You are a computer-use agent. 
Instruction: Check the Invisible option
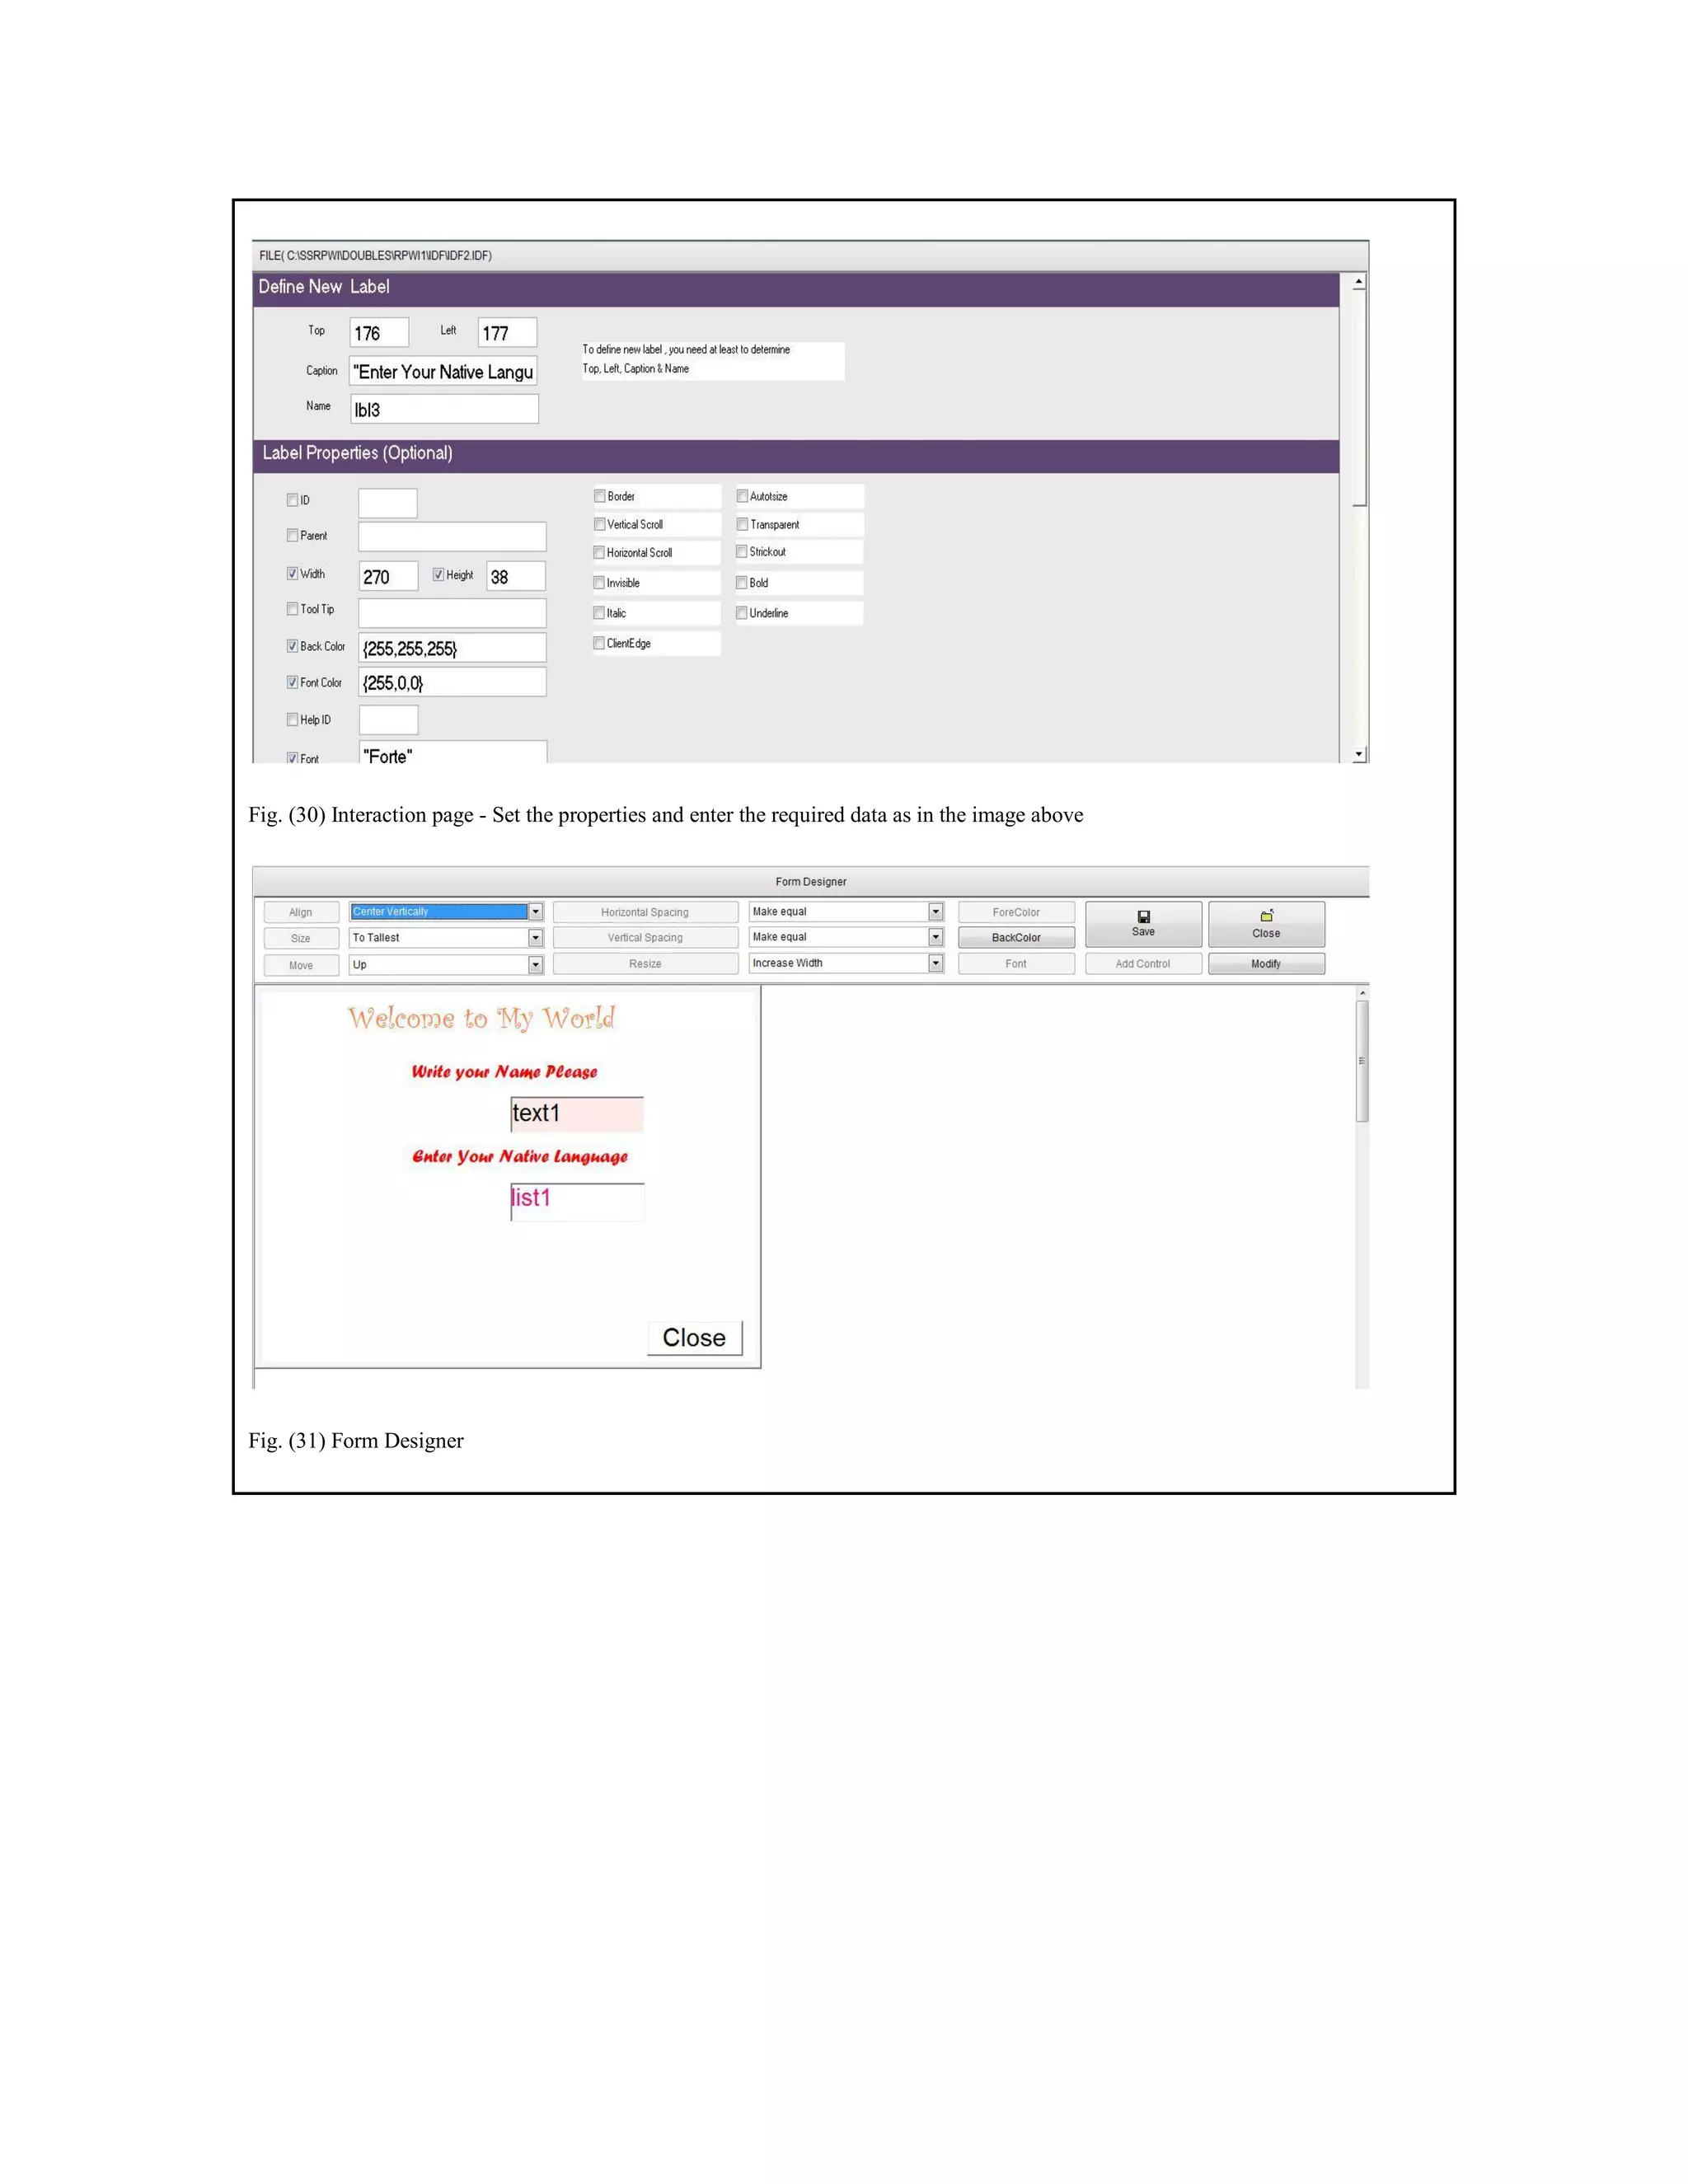click(599, 583)
